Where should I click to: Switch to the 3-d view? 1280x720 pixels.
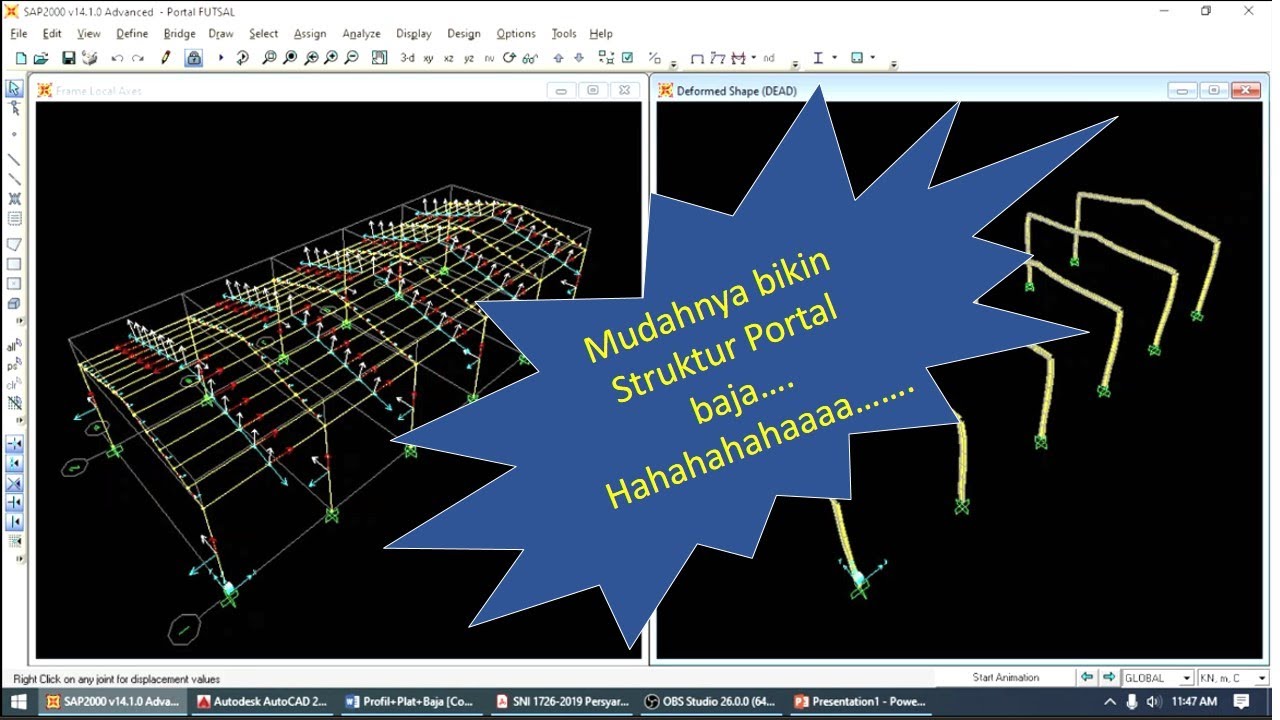(x=407, y=59)
